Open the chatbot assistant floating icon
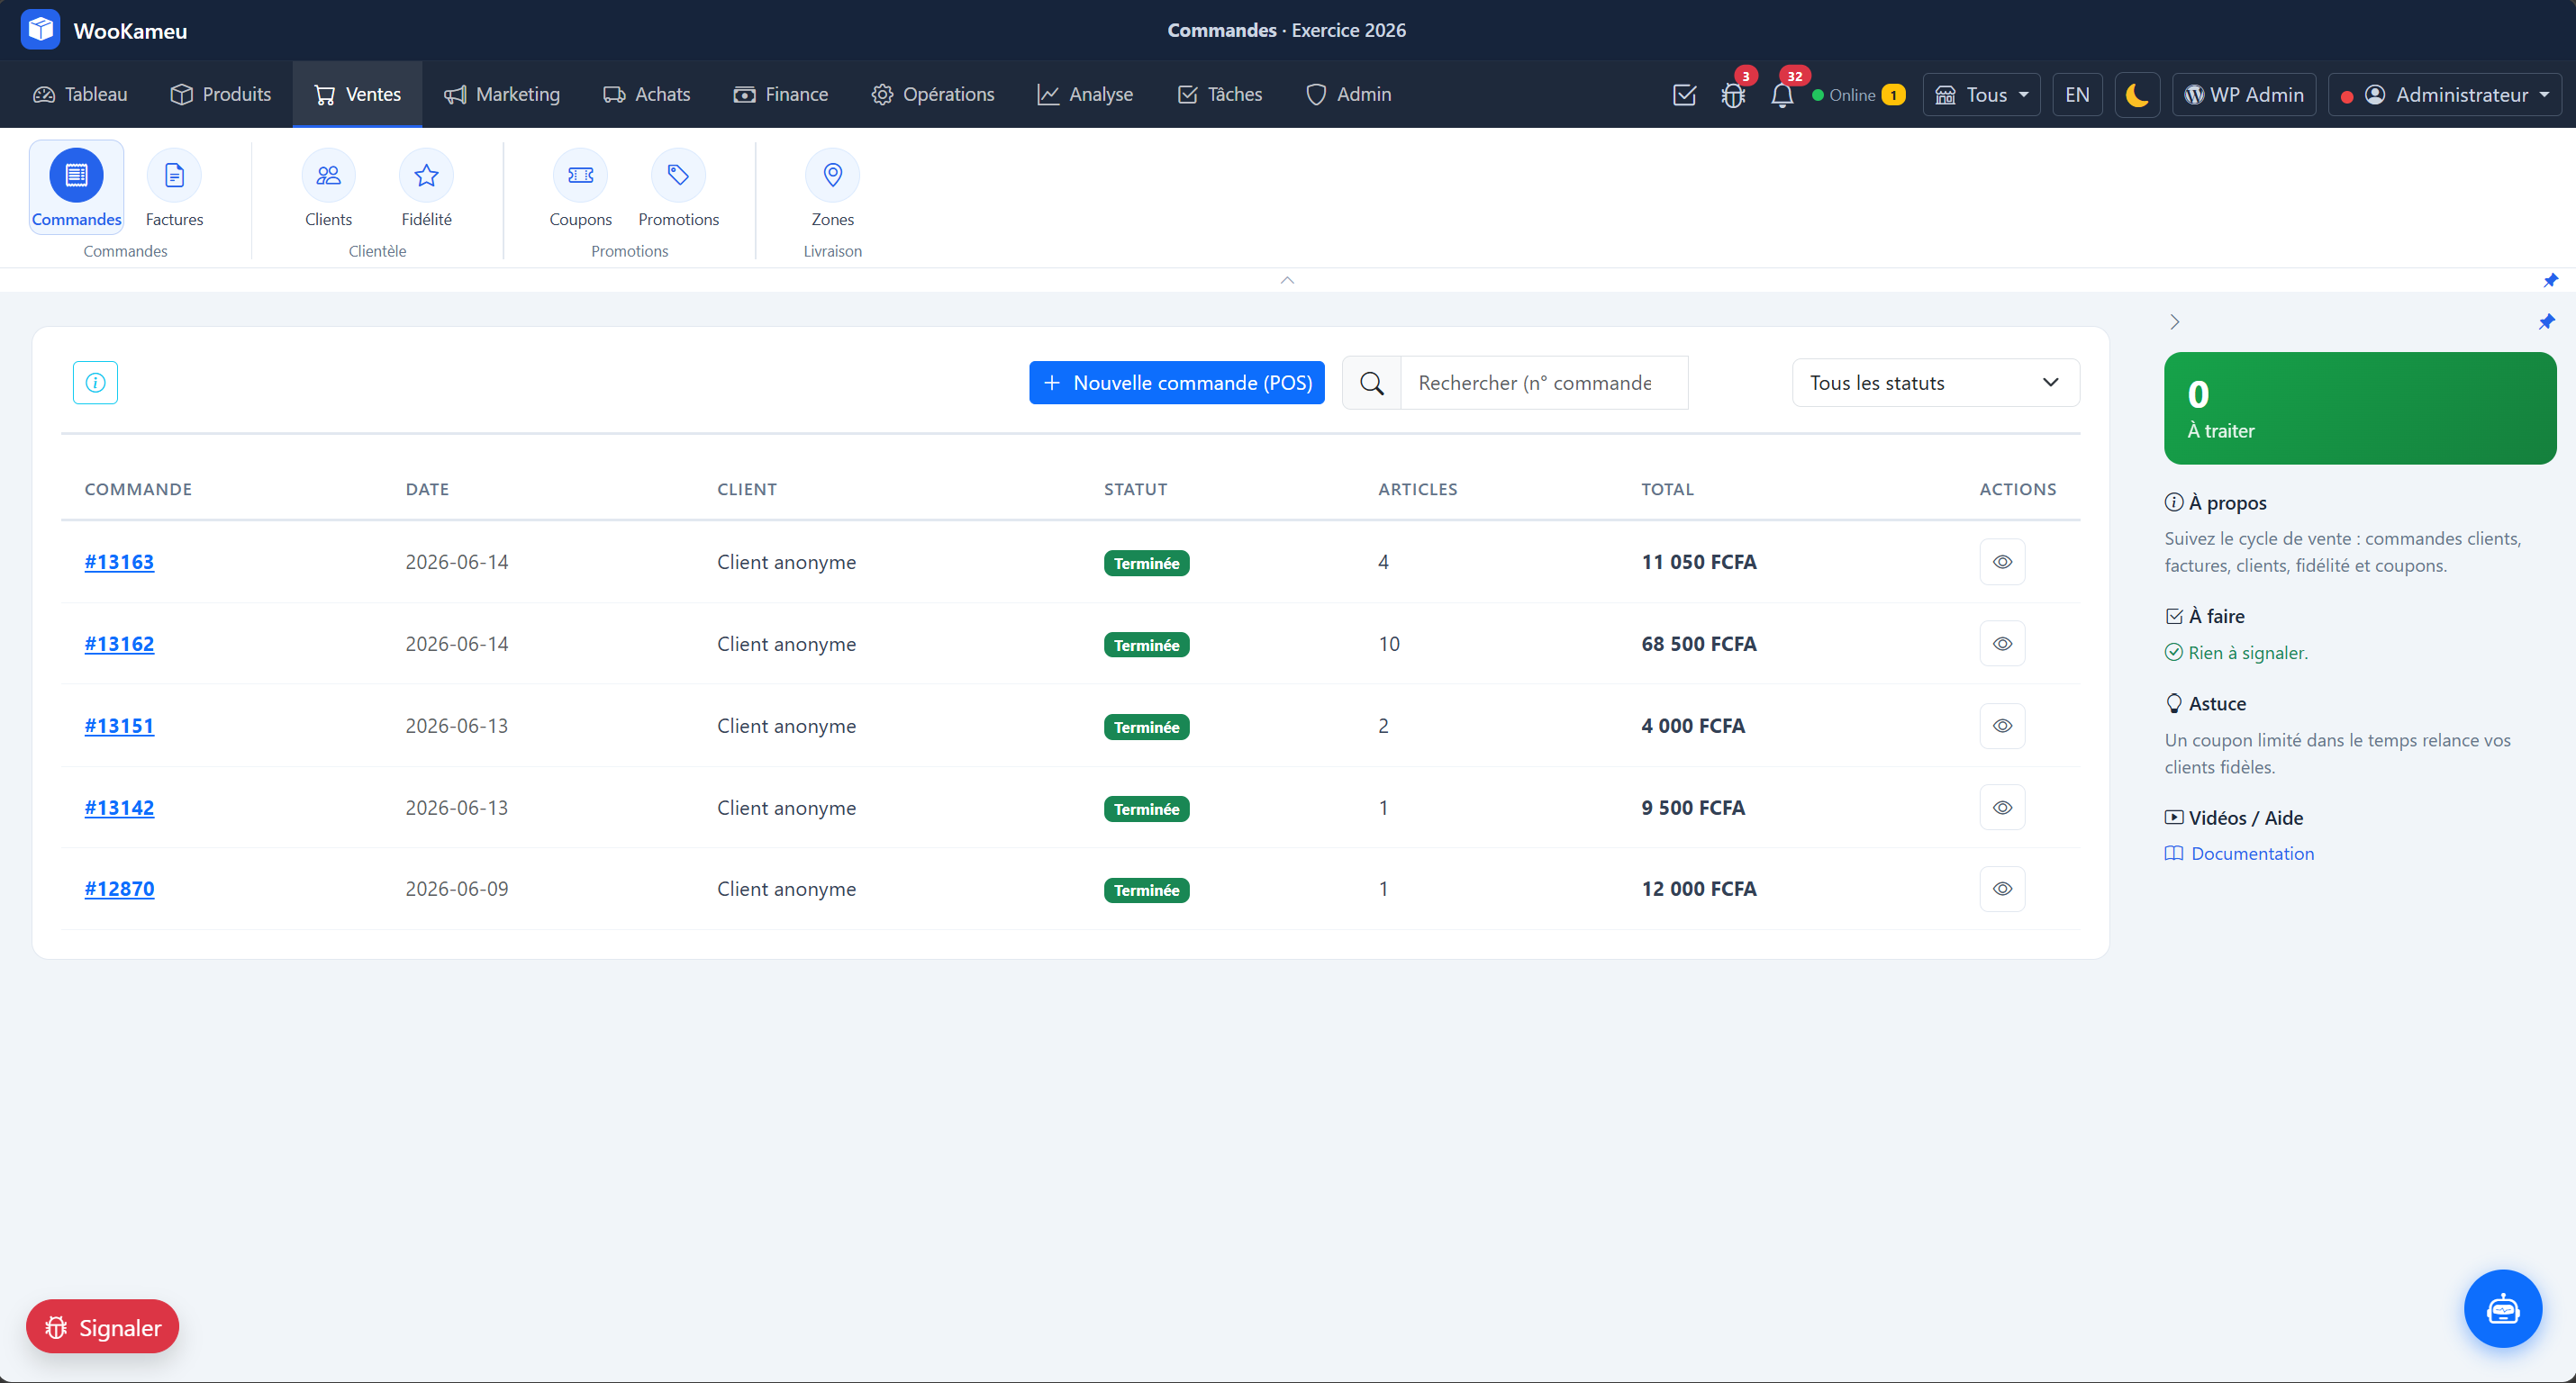This screenshot has width=2576, height=1383. 2502,1308
